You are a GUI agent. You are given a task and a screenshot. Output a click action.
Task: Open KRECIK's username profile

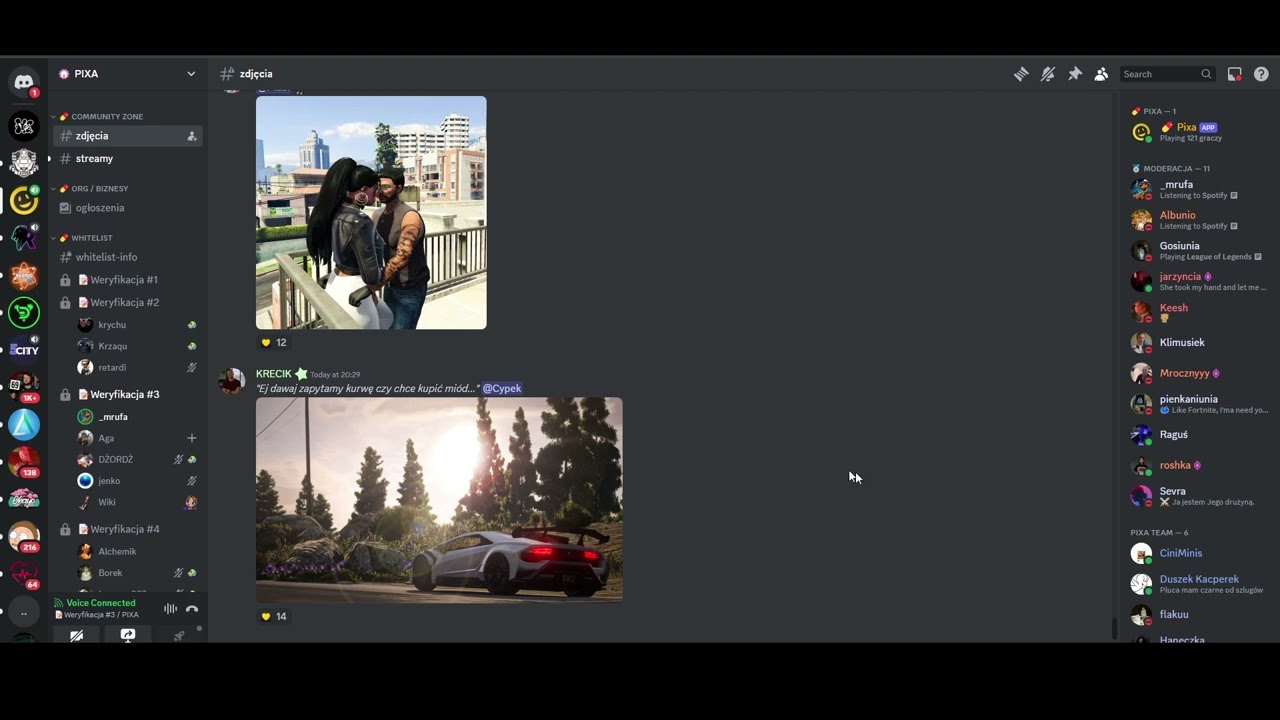point(273,374)
